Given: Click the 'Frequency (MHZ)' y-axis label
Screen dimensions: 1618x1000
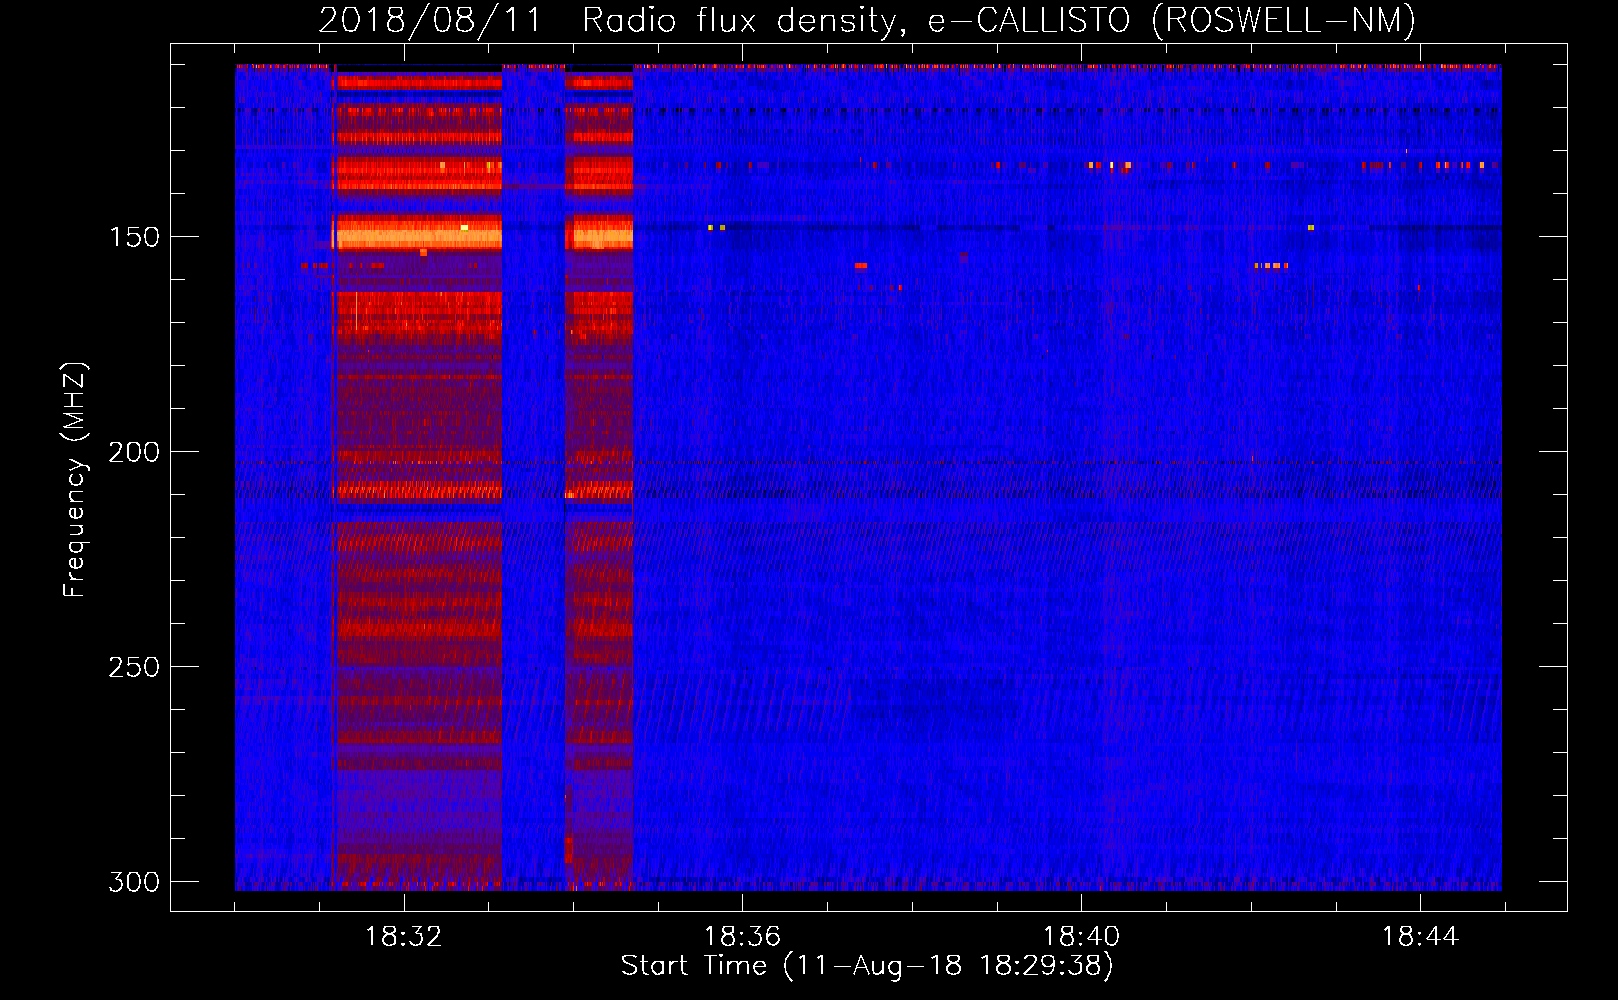Looking at the screenshot, I should point(75,479).
